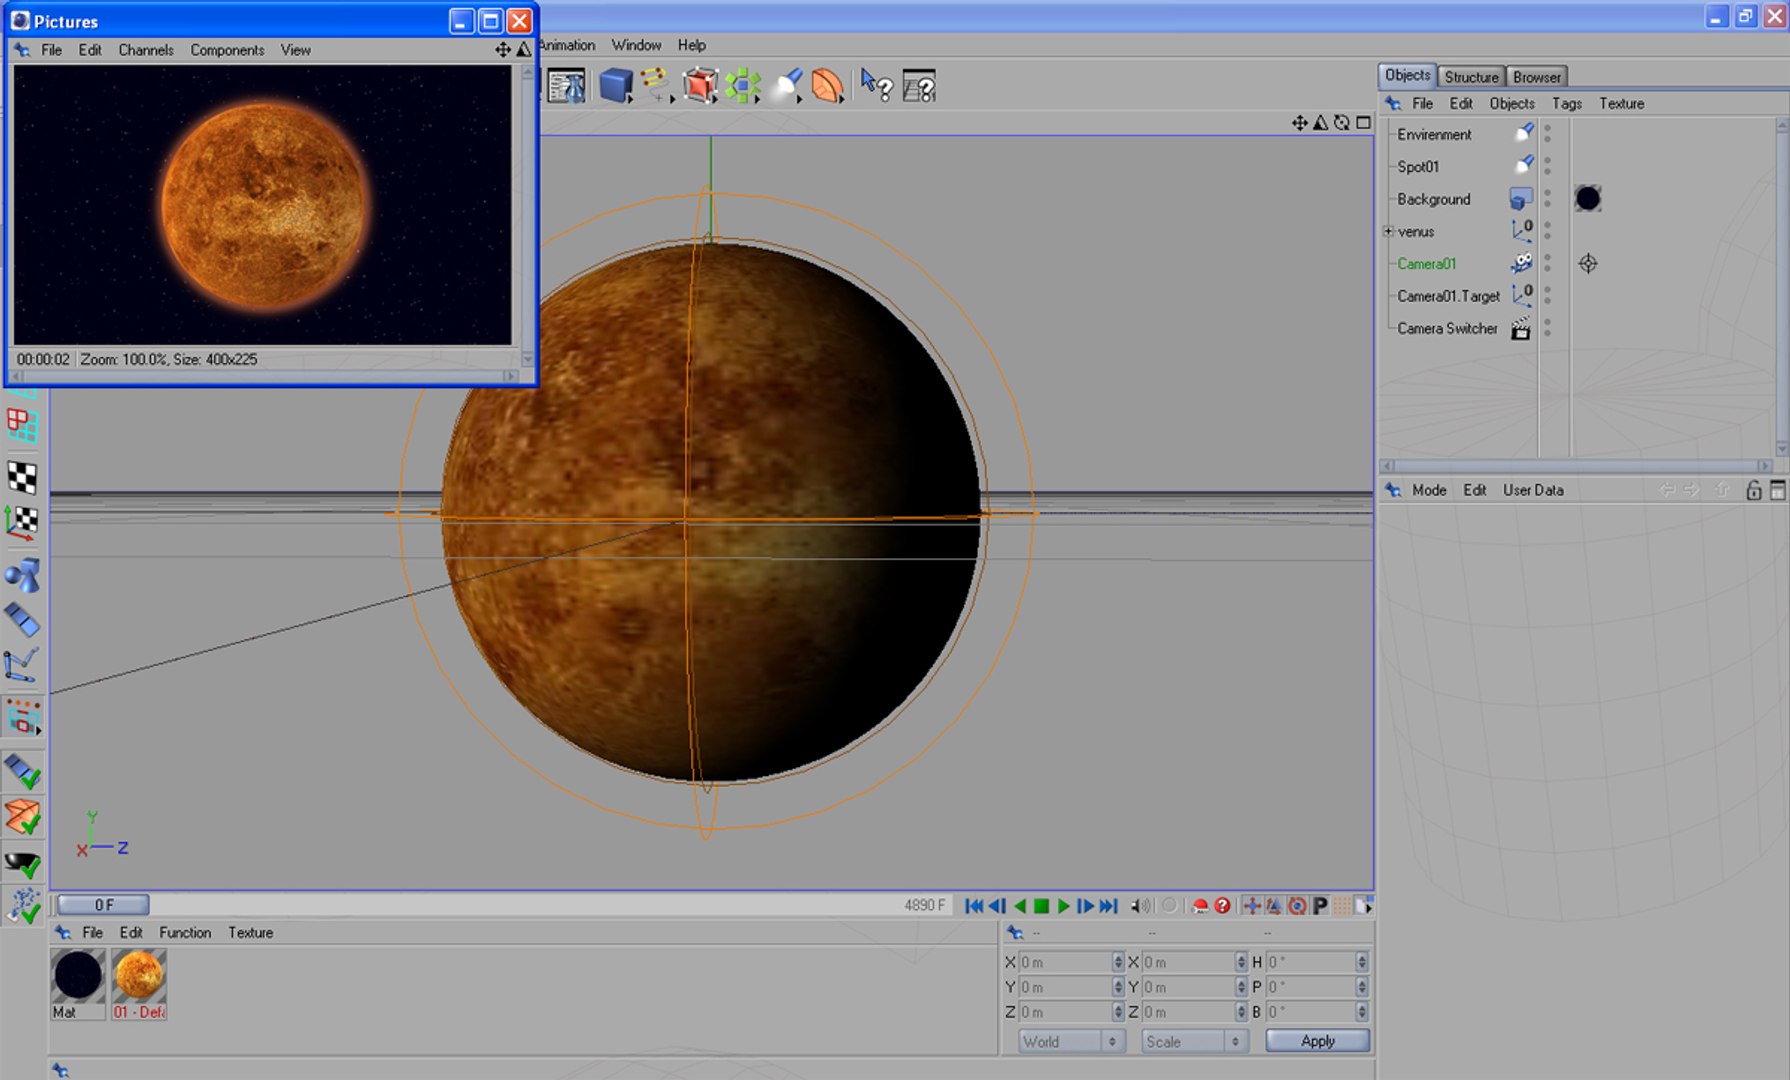Choose the object tool sphere-cone icon
Image resolution: width=1790 pixels, height=1080 pixels.
click(22, 574)
